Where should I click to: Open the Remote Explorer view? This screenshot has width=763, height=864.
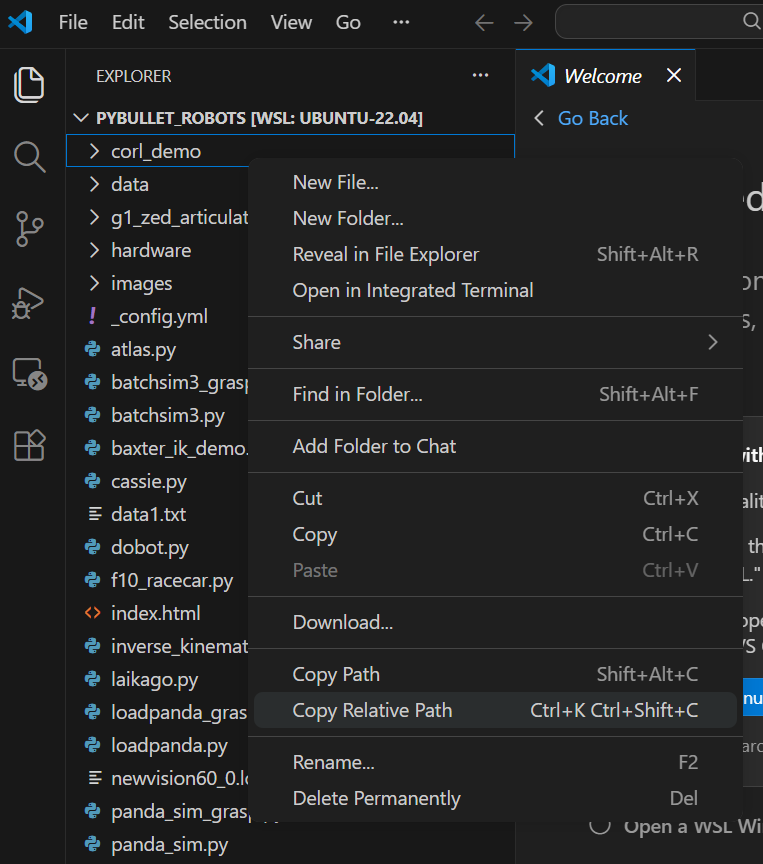coord(29,373)
